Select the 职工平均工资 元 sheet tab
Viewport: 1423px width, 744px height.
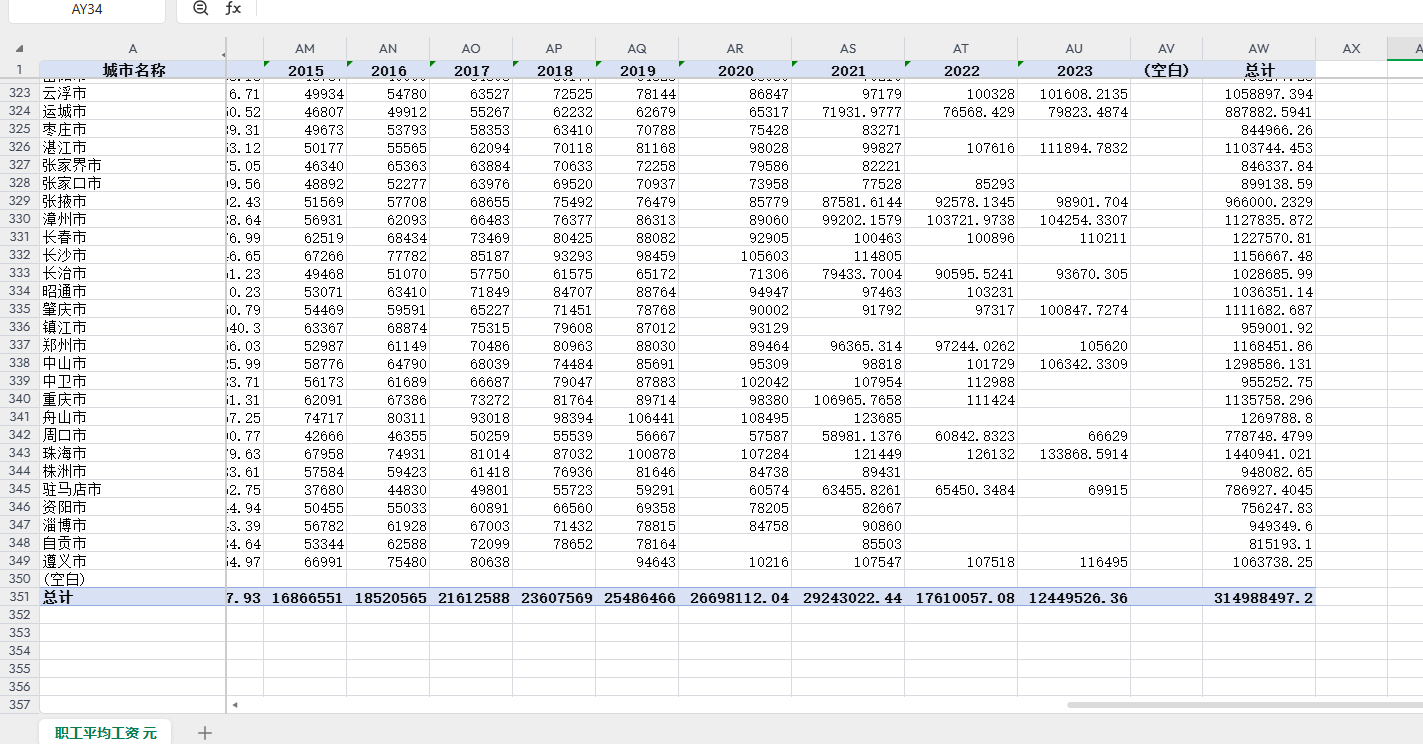106,733
